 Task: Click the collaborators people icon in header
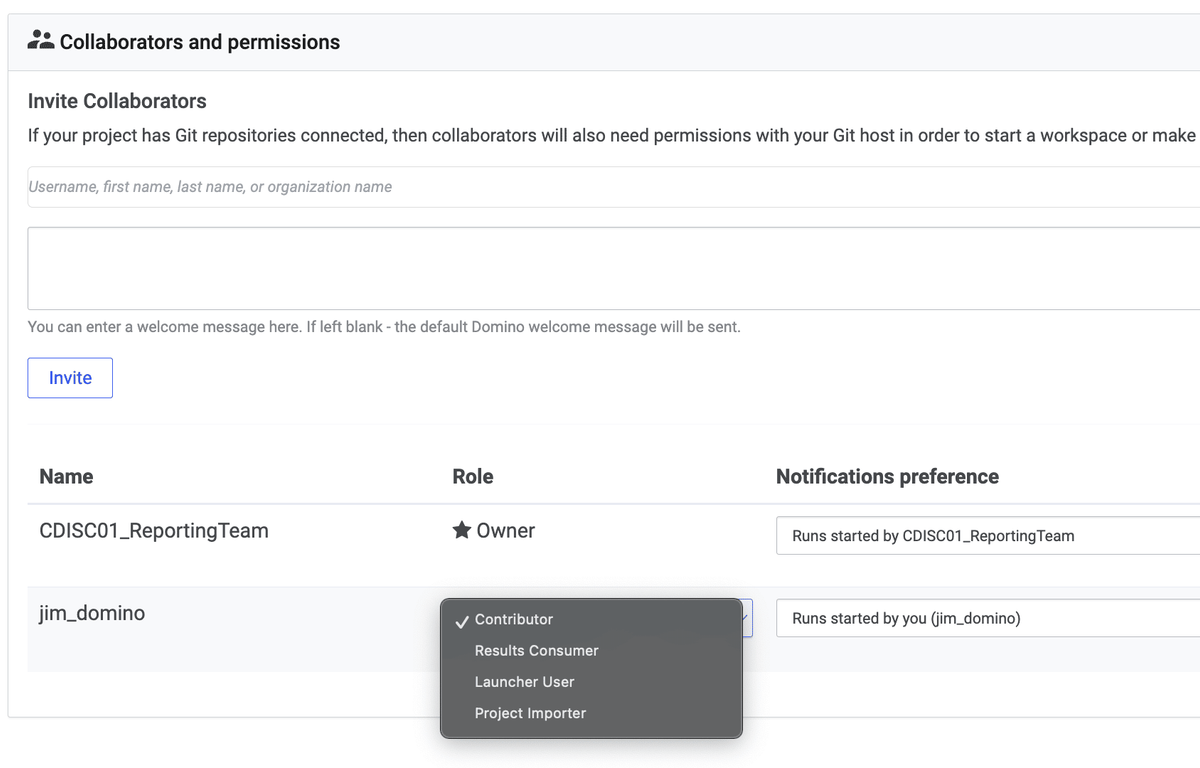(x=41, y=41)
